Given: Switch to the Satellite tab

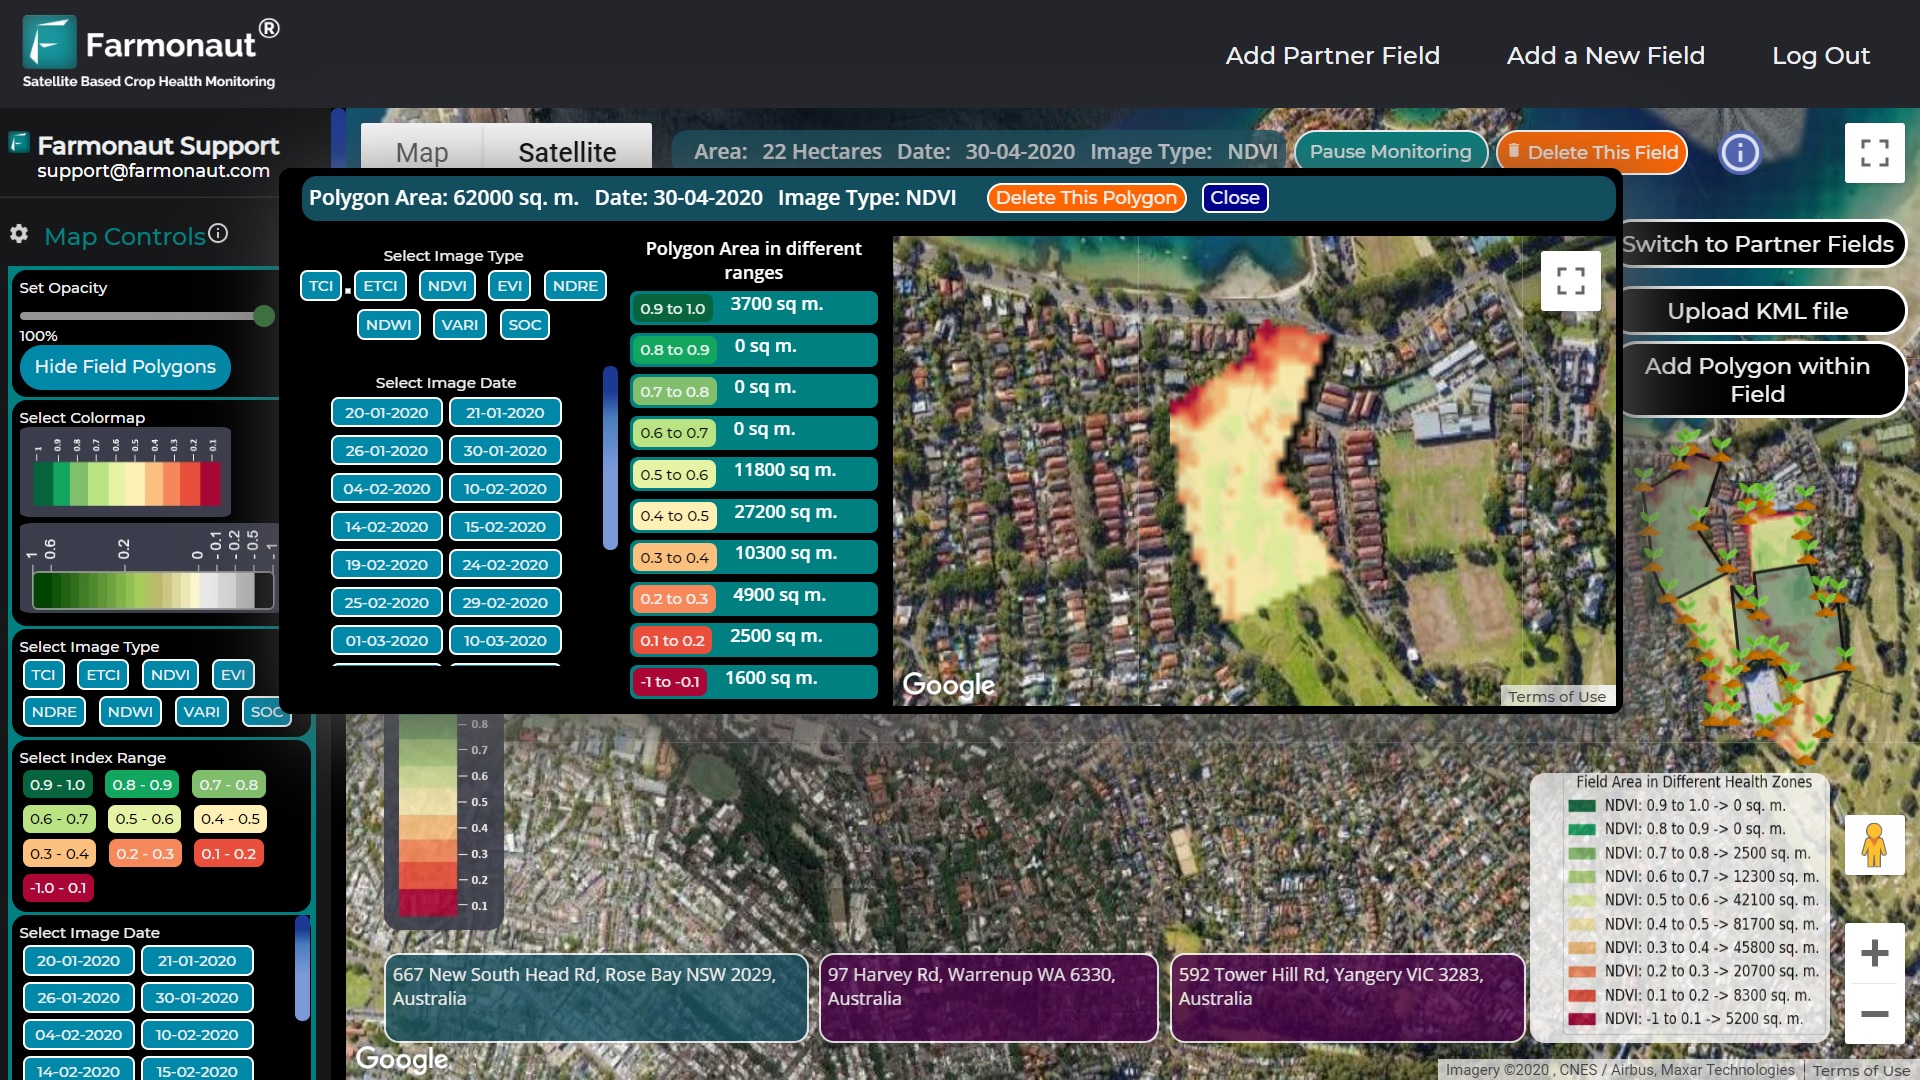Looking at the screenshot, I should click(x=567, y=152).
